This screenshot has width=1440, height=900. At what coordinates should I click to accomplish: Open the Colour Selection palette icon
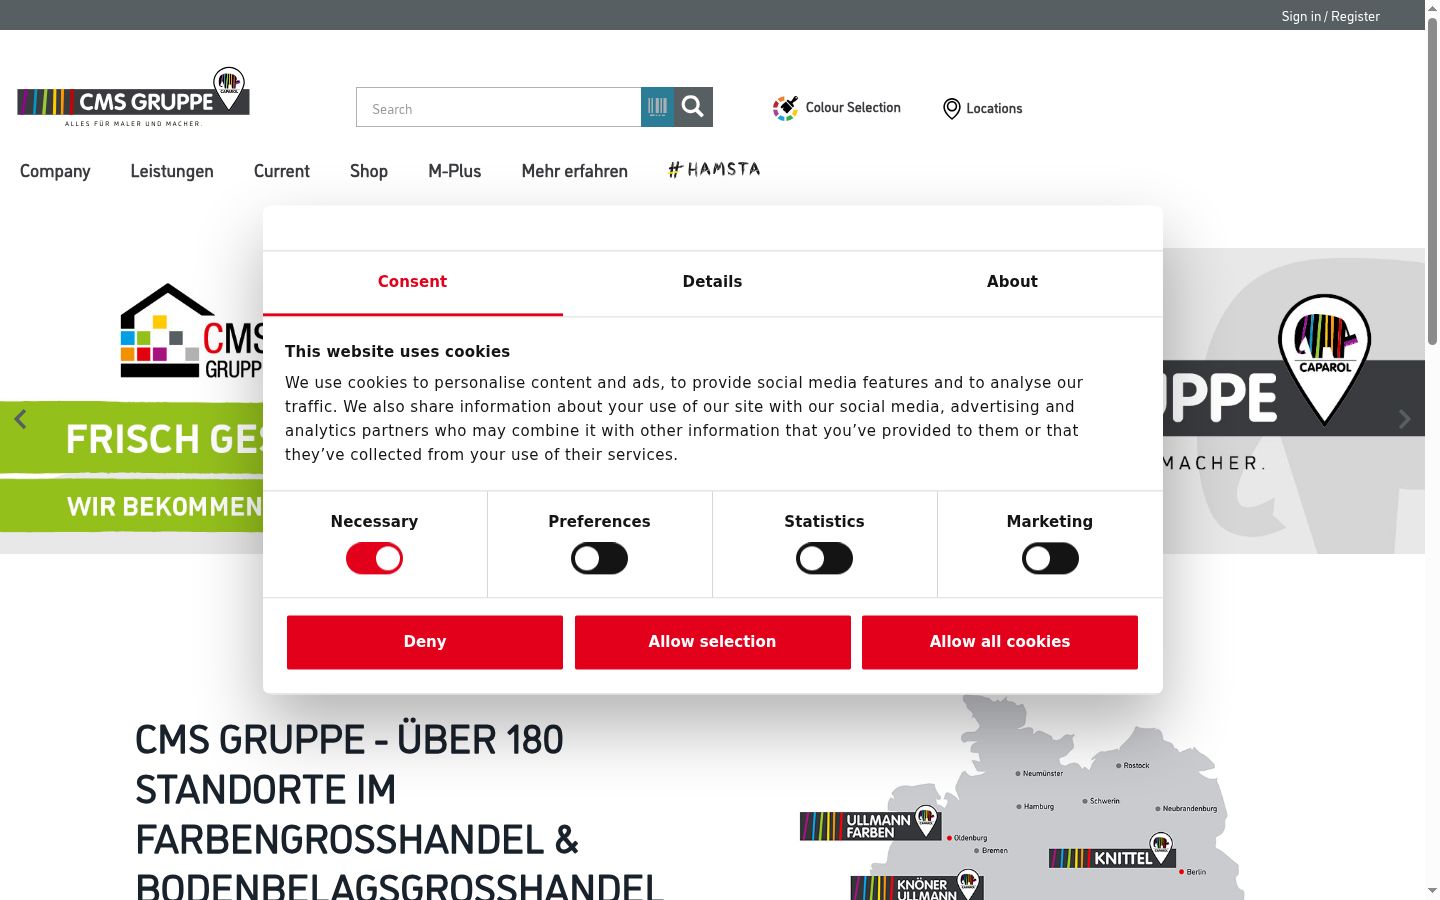(785, 108)
